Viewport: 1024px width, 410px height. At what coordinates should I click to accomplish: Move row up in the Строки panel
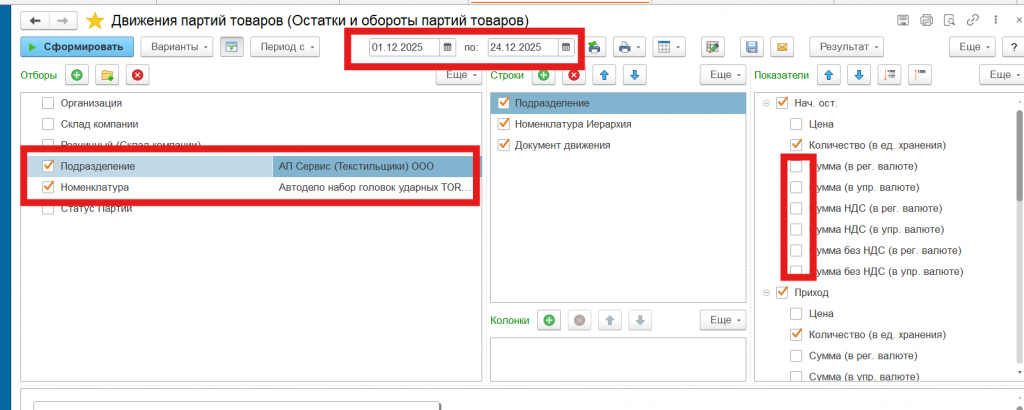pos(604,75)
